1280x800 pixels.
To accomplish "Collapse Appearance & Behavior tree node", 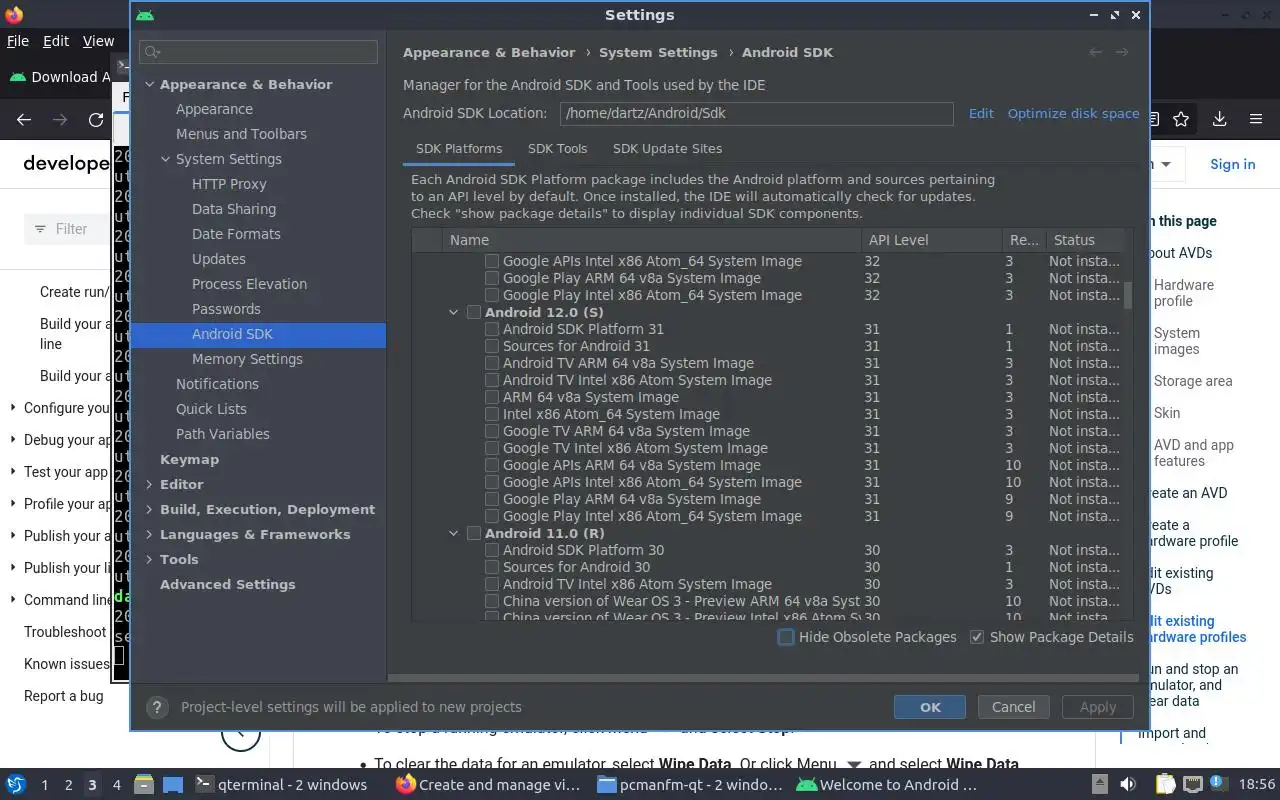I will (149, 84).
